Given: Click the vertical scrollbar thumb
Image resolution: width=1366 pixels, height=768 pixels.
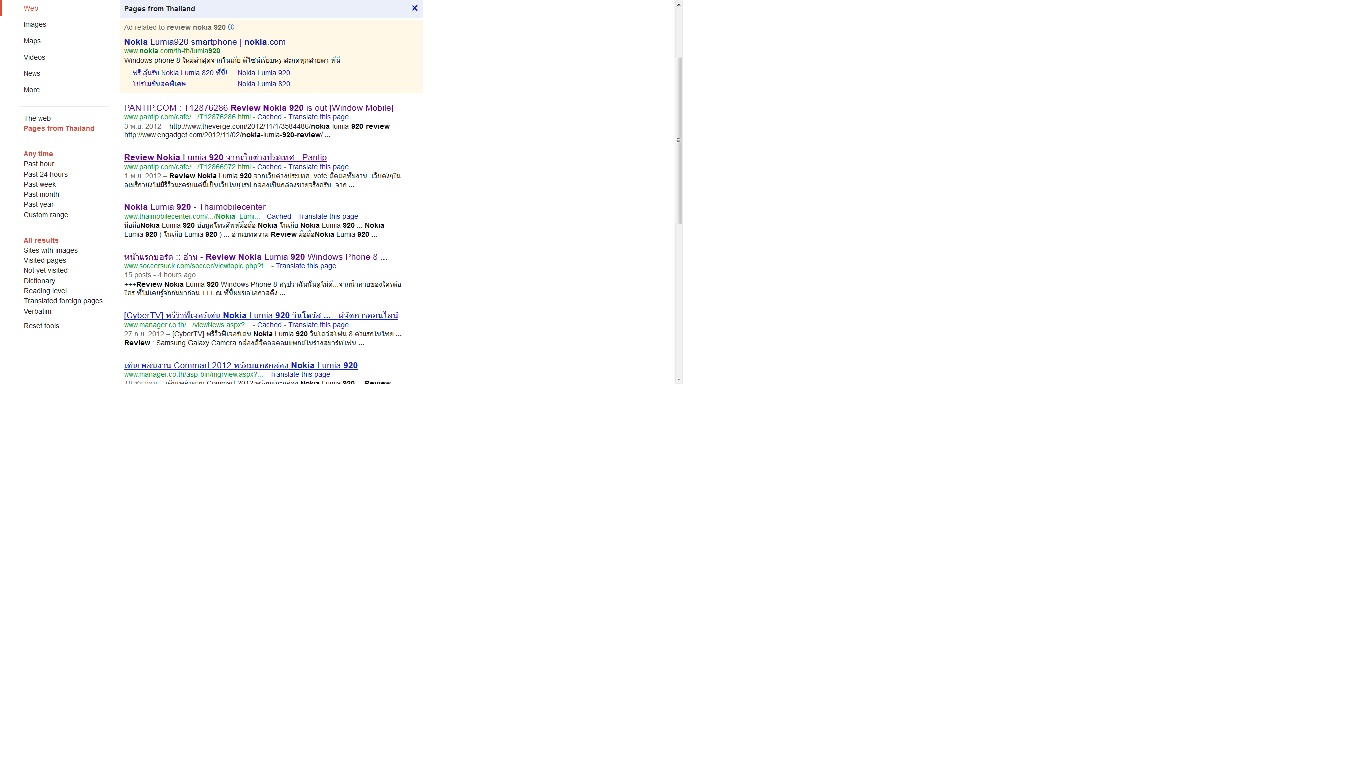Looking at the screenshot, I should tap(679, 140).
